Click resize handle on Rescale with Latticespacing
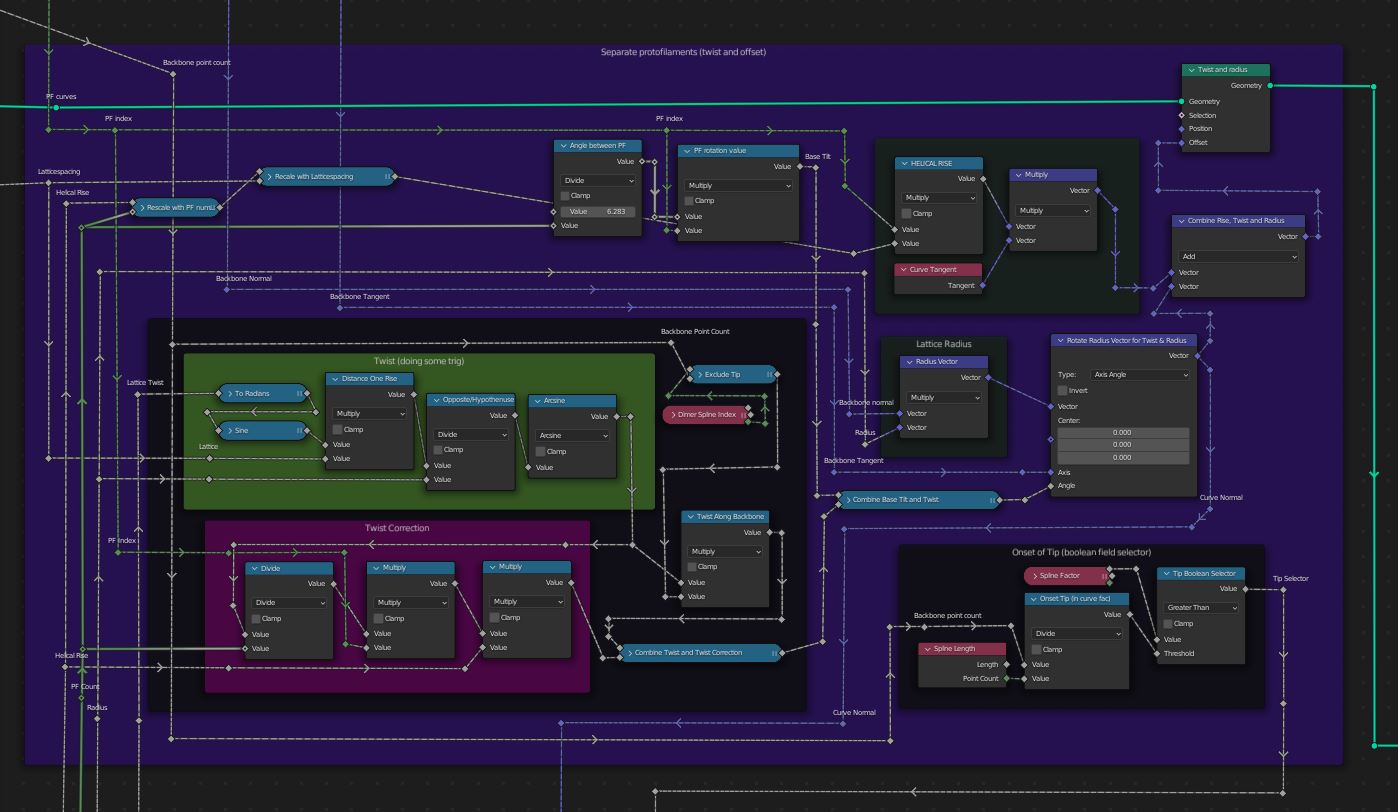 [x=388, y=177]
